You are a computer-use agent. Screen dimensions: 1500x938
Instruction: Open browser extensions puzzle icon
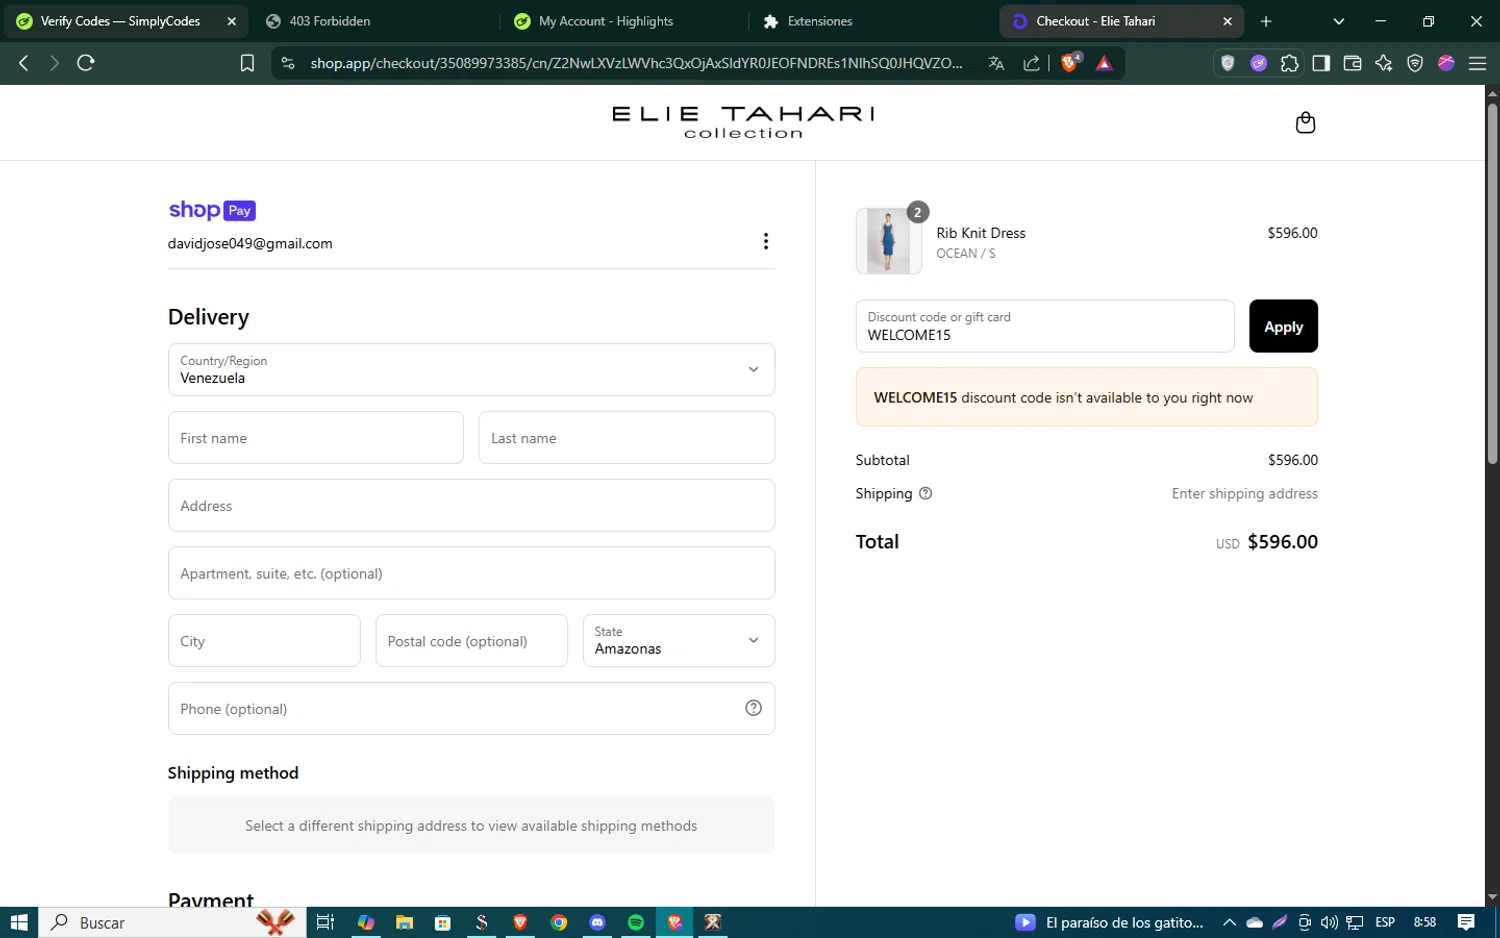[x=1290, y=63]
